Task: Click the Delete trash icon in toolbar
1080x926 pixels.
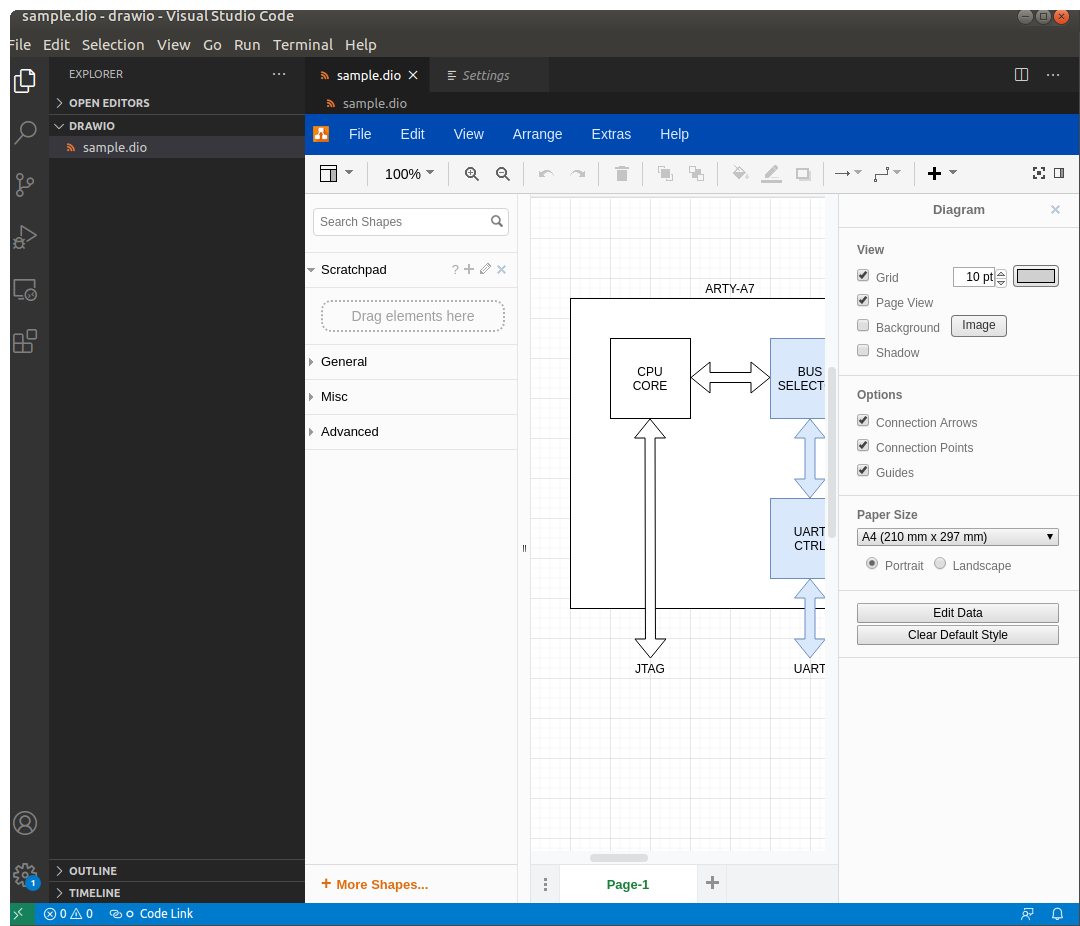Action: pos(621,174)
